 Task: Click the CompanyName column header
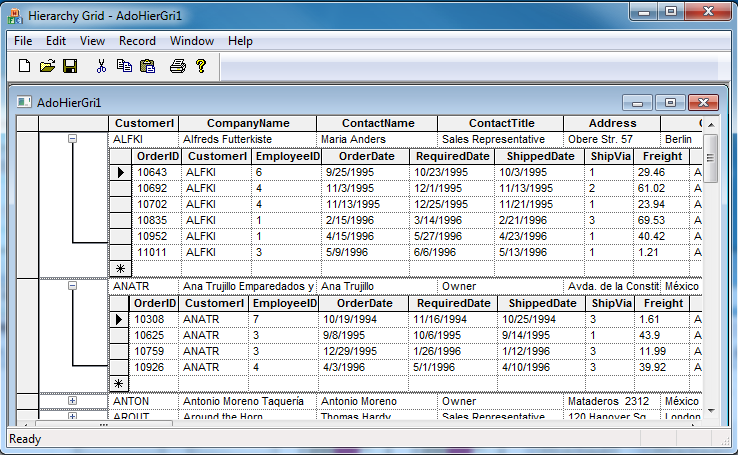[x=248, y=123]
